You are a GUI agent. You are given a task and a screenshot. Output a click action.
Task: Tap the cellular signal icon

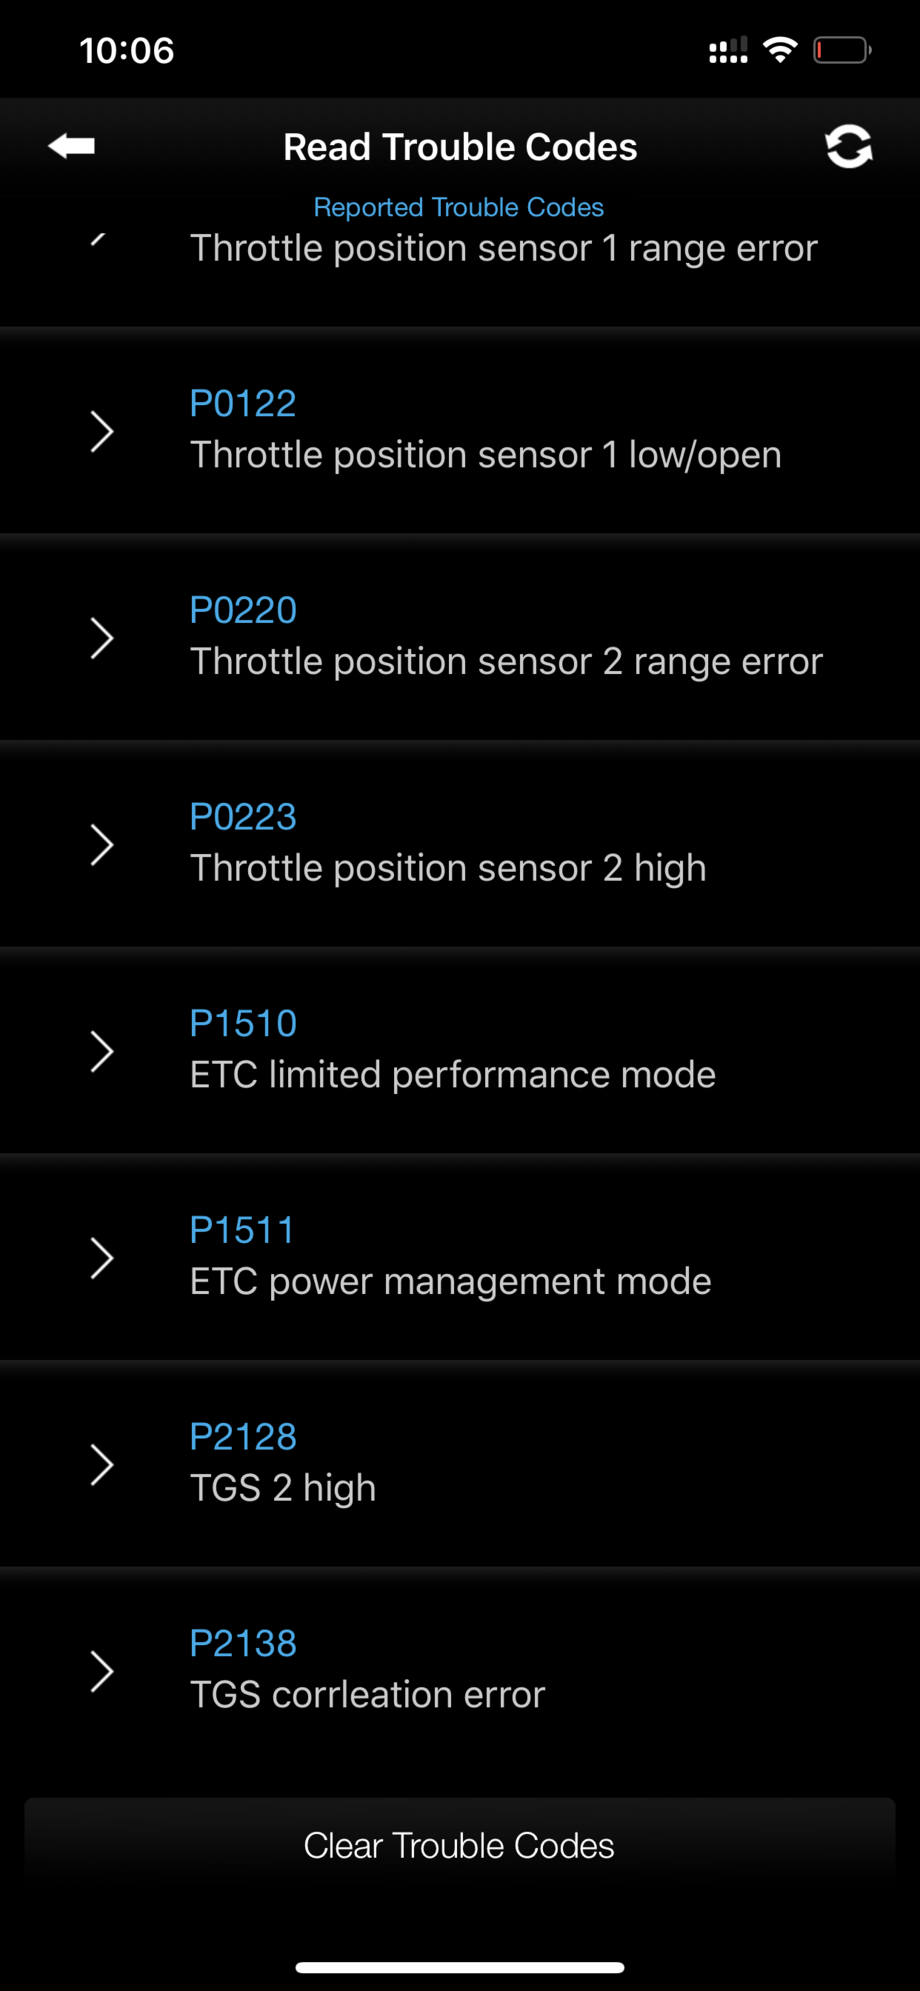click(x=728, y=50)
